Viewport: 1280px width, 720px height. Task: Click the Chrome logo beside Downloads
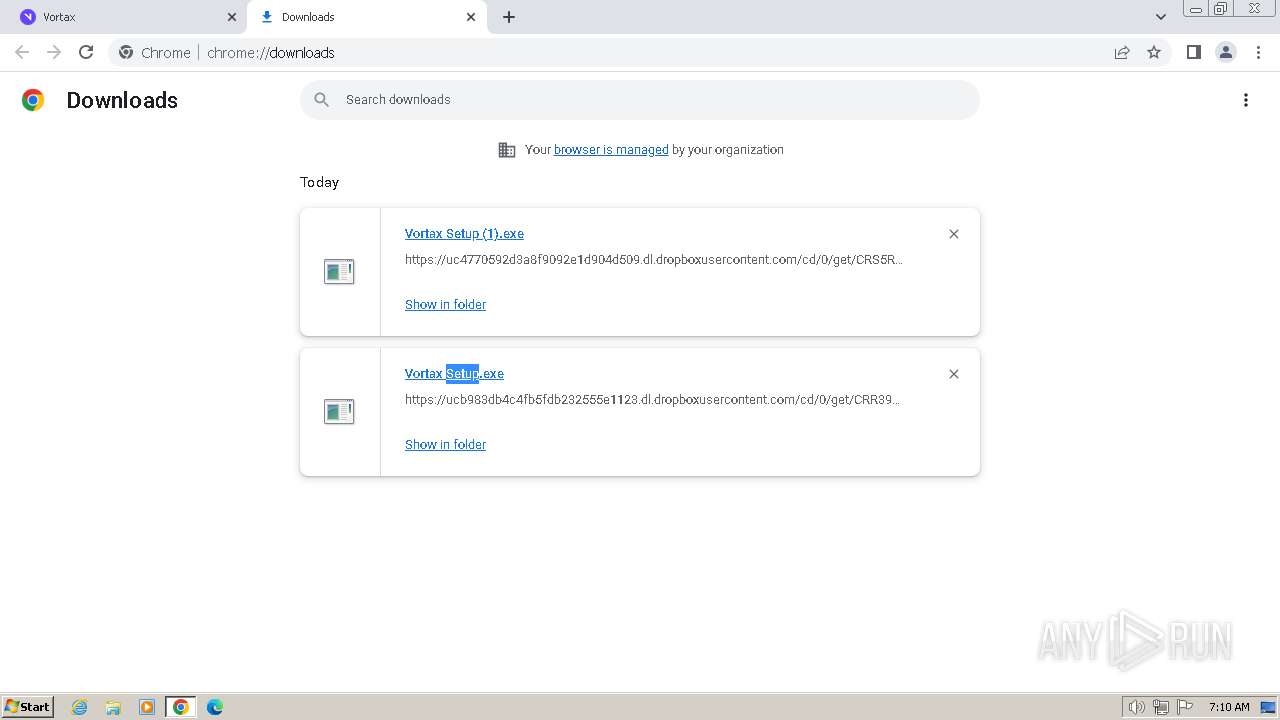(33, 100)
